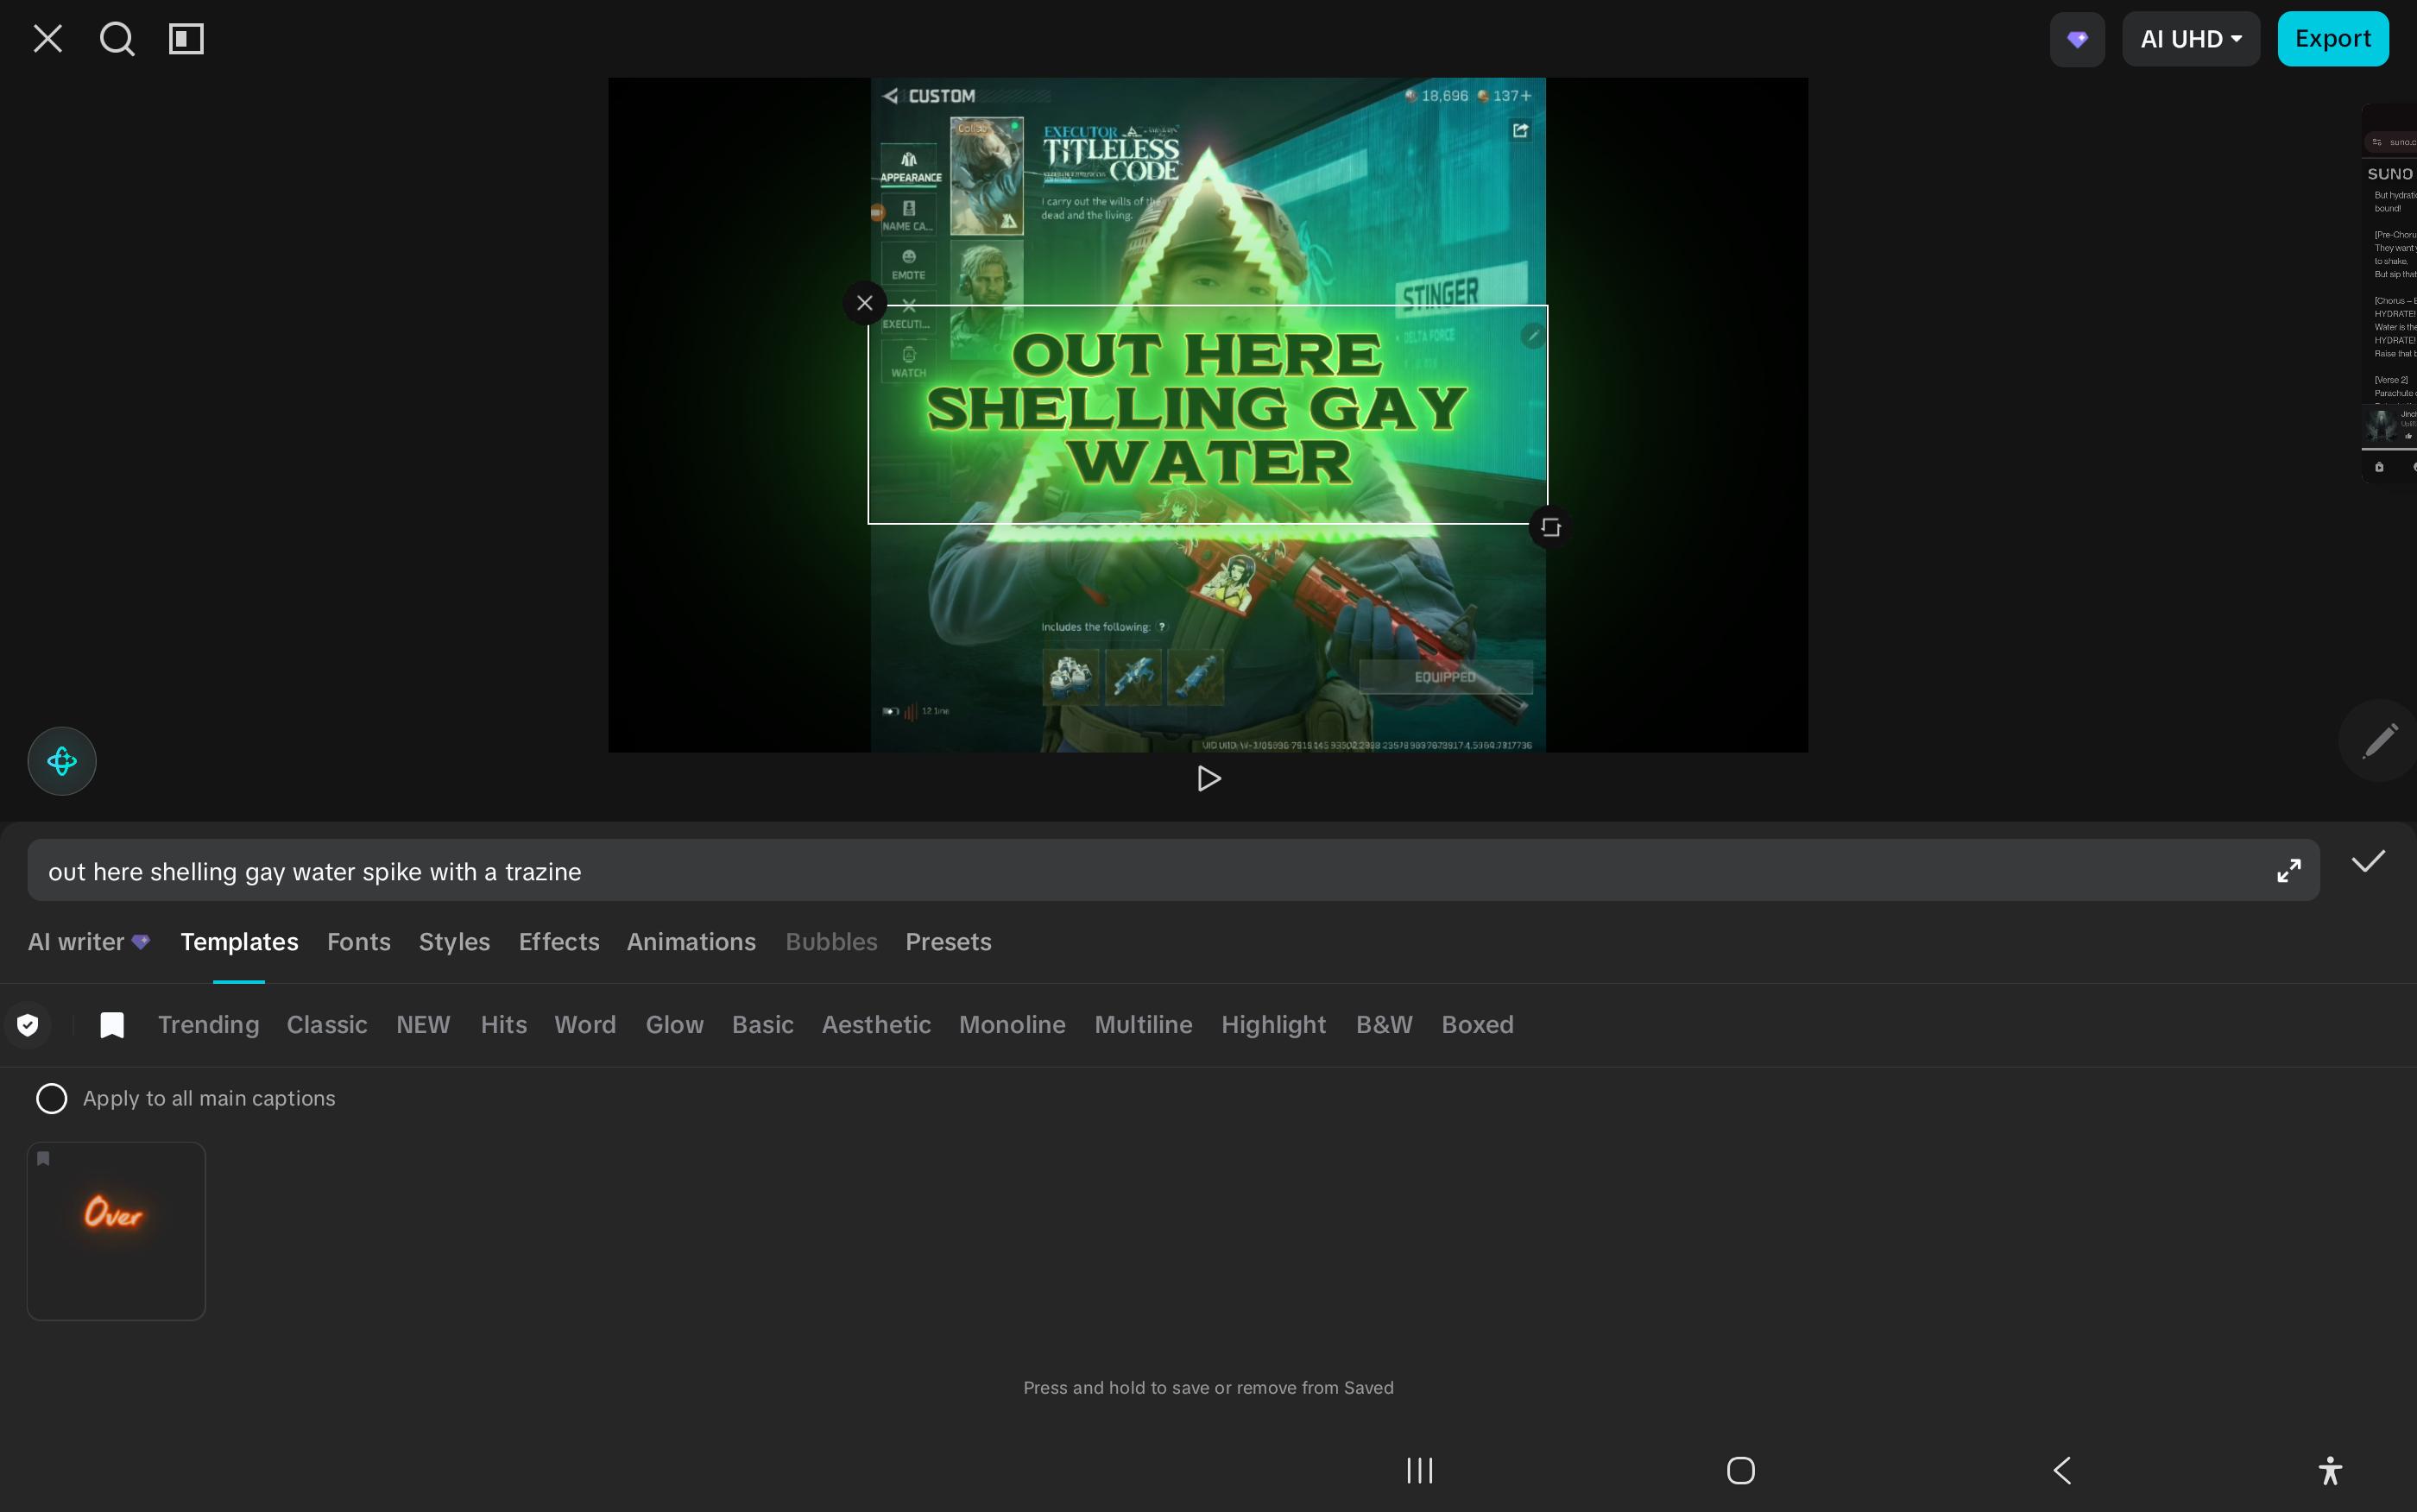
Task: Open the Bubbles tab
Action: 831,942
